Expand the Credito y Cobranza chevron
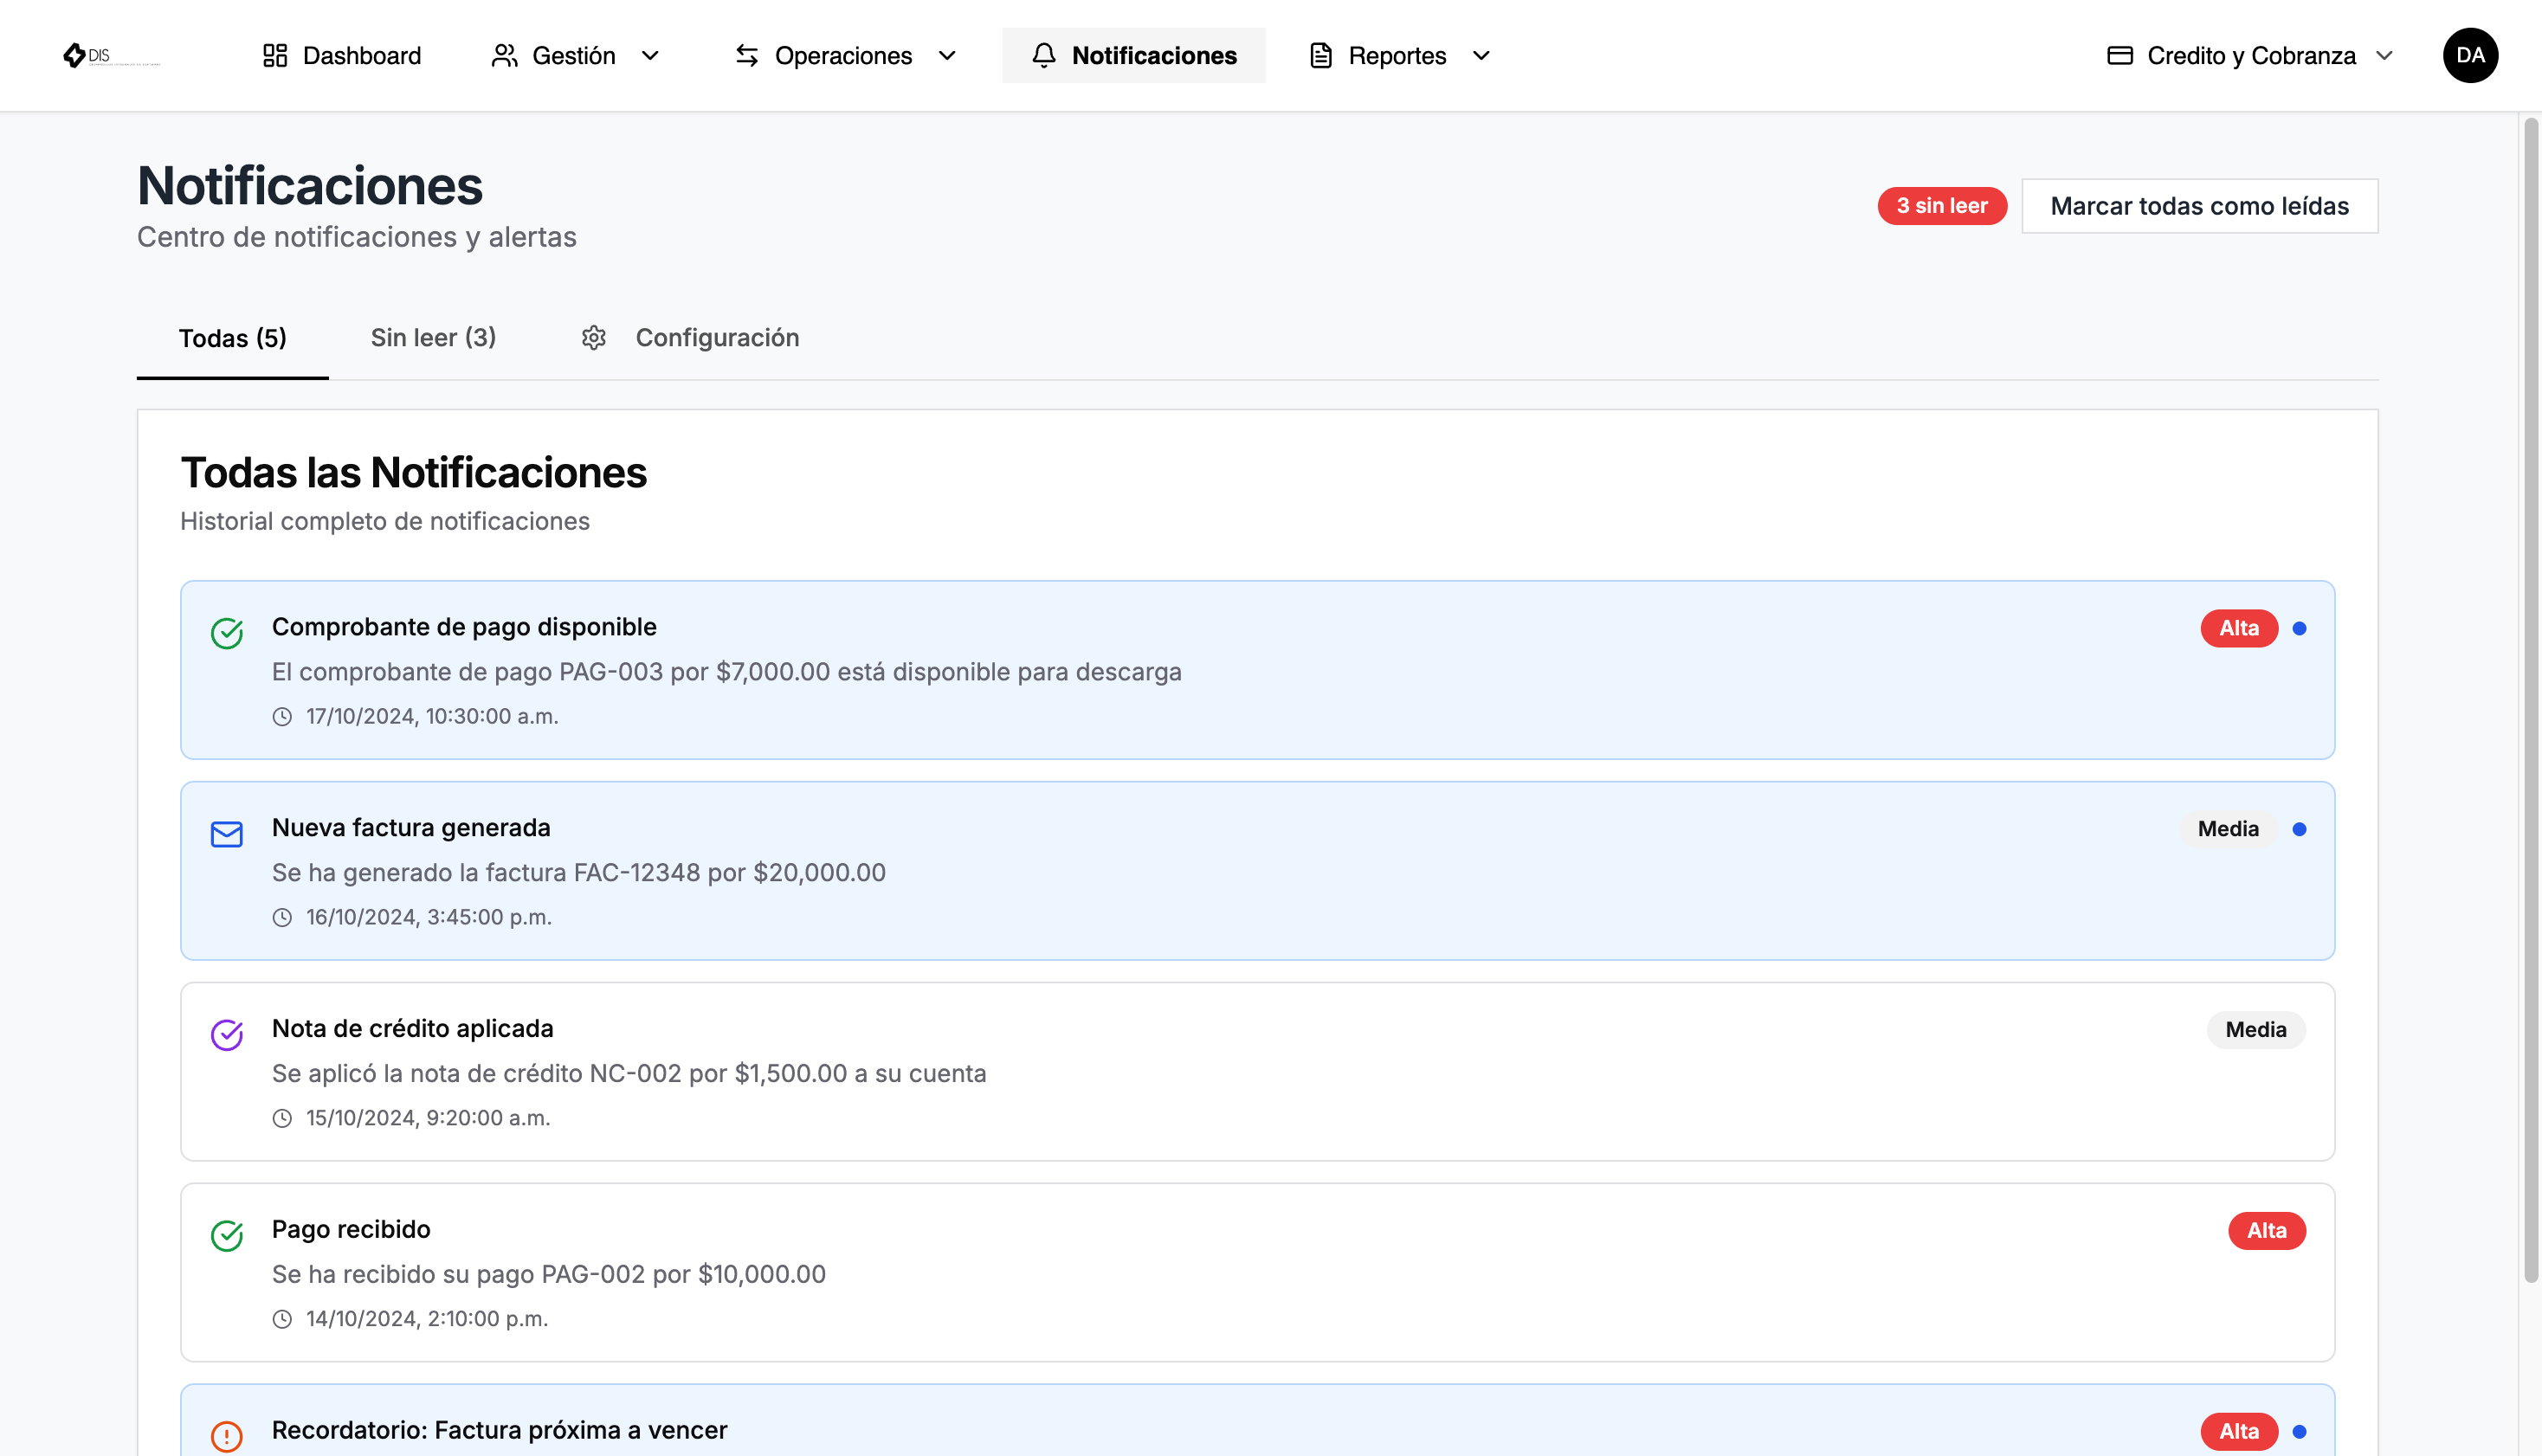The image size is (2542, 1456). (x=2385, y=55)
